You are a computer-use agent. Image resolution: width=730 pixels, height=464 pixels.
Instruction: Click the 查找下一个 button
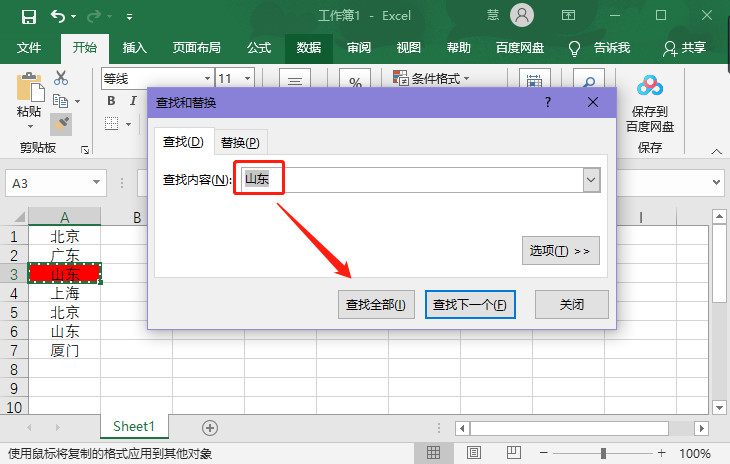click(470, 304)
